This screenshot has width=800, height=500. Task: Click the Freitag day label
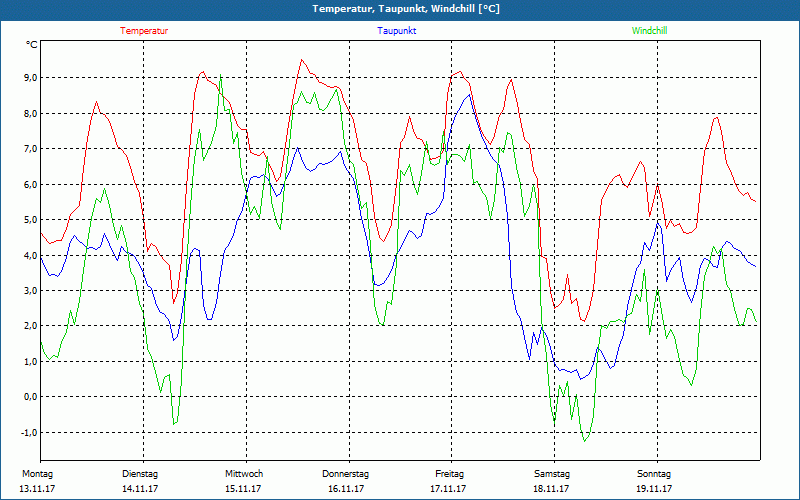click(449, 474)
